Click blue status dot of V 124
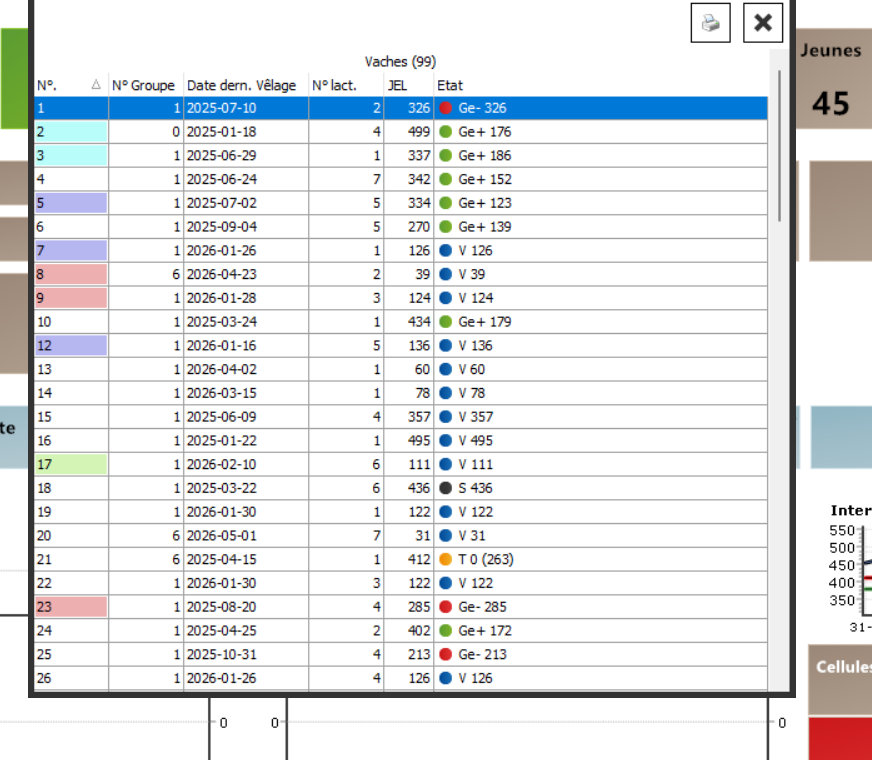Viewport: 872px width, 760px height. point(445,298)
